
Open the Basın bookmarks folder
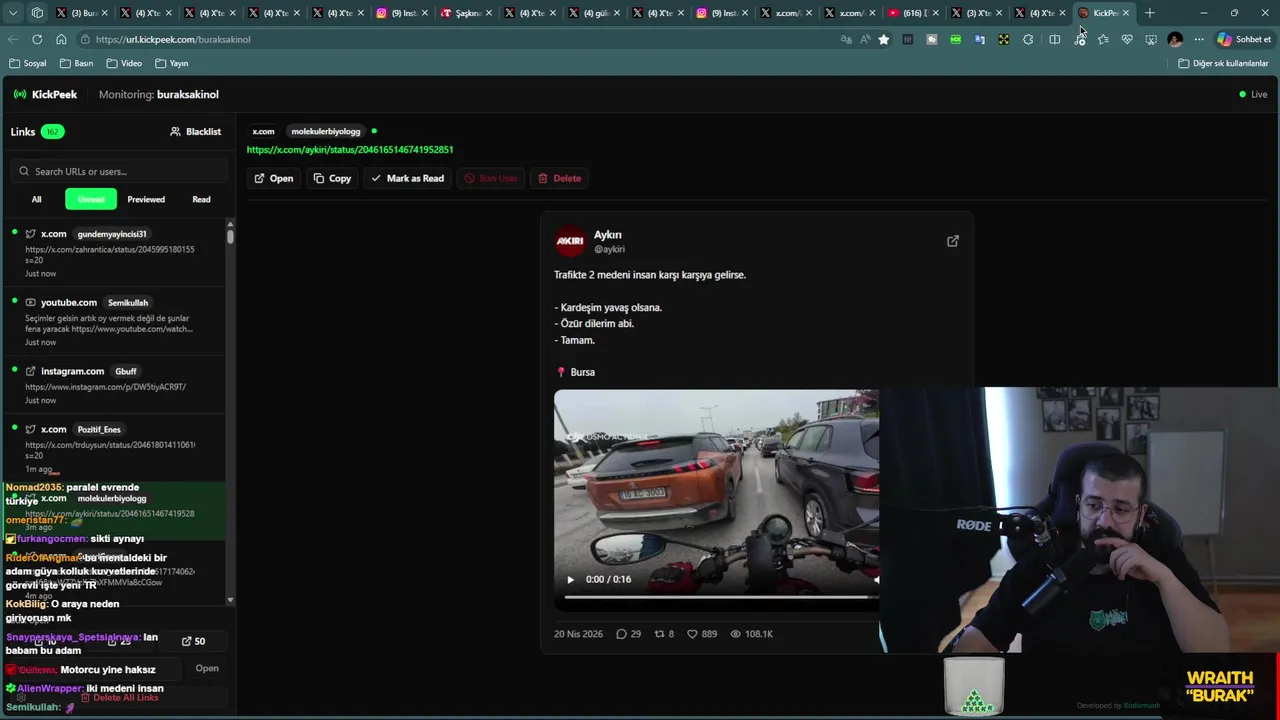77,63
